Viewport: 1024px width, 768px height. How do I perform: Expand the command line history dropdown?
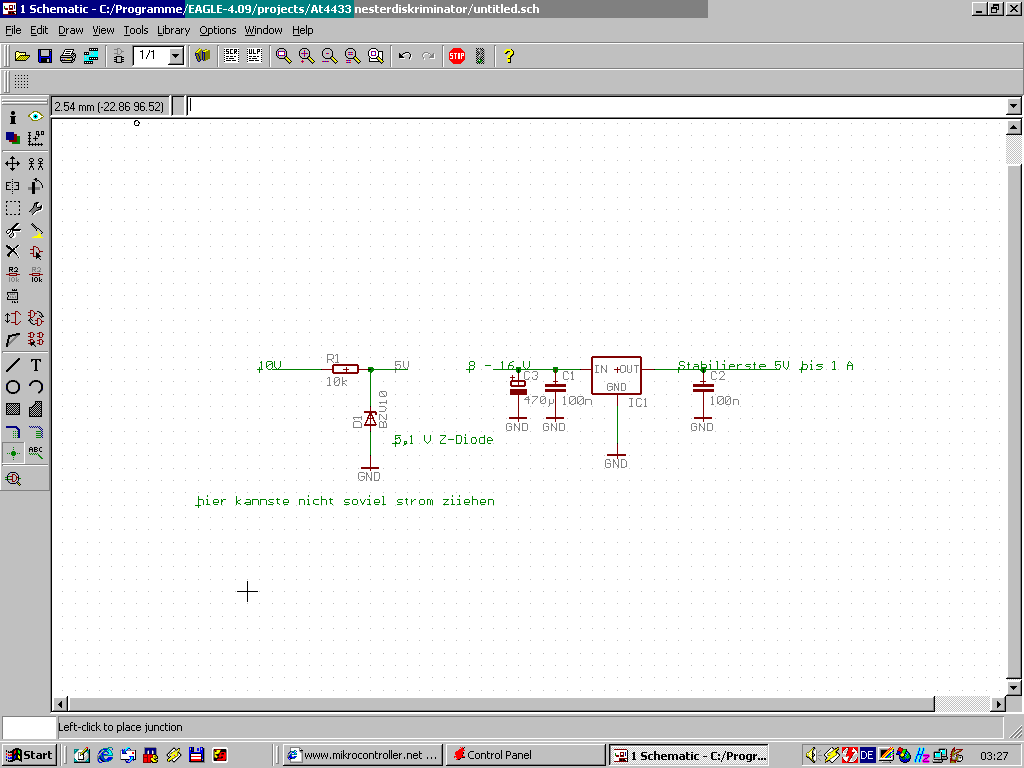(1014, 106)
